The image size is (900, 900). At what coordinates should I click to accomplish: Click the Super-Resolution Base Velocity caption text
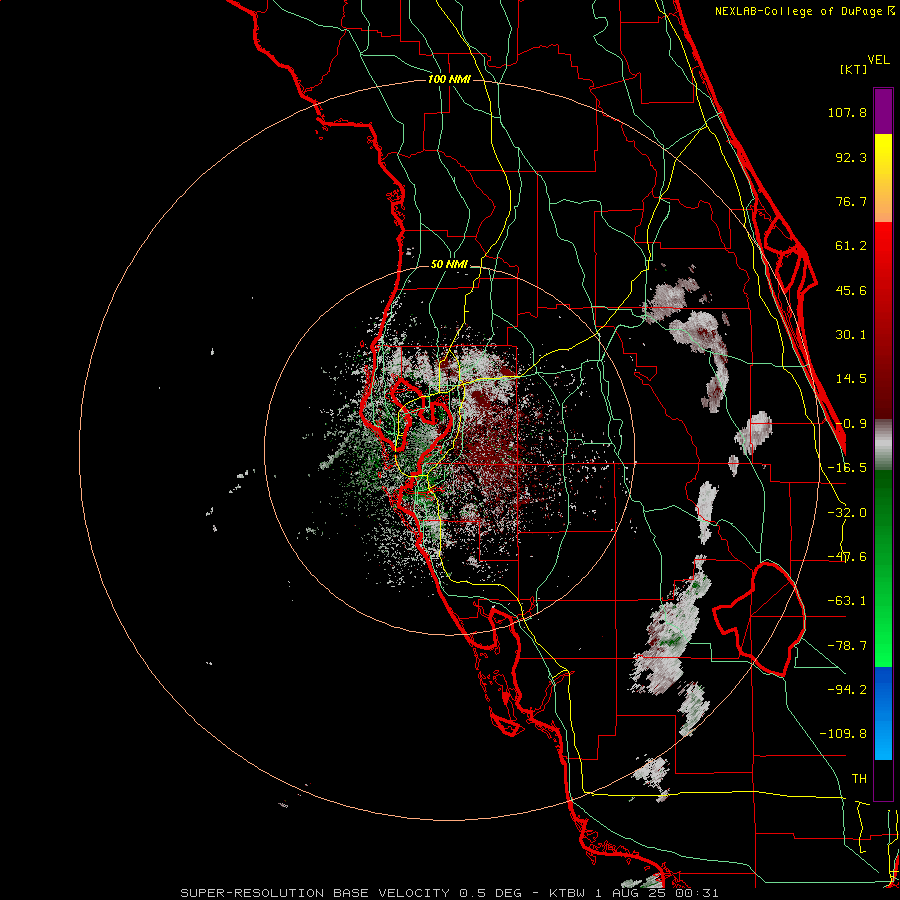tap(449, 893)
